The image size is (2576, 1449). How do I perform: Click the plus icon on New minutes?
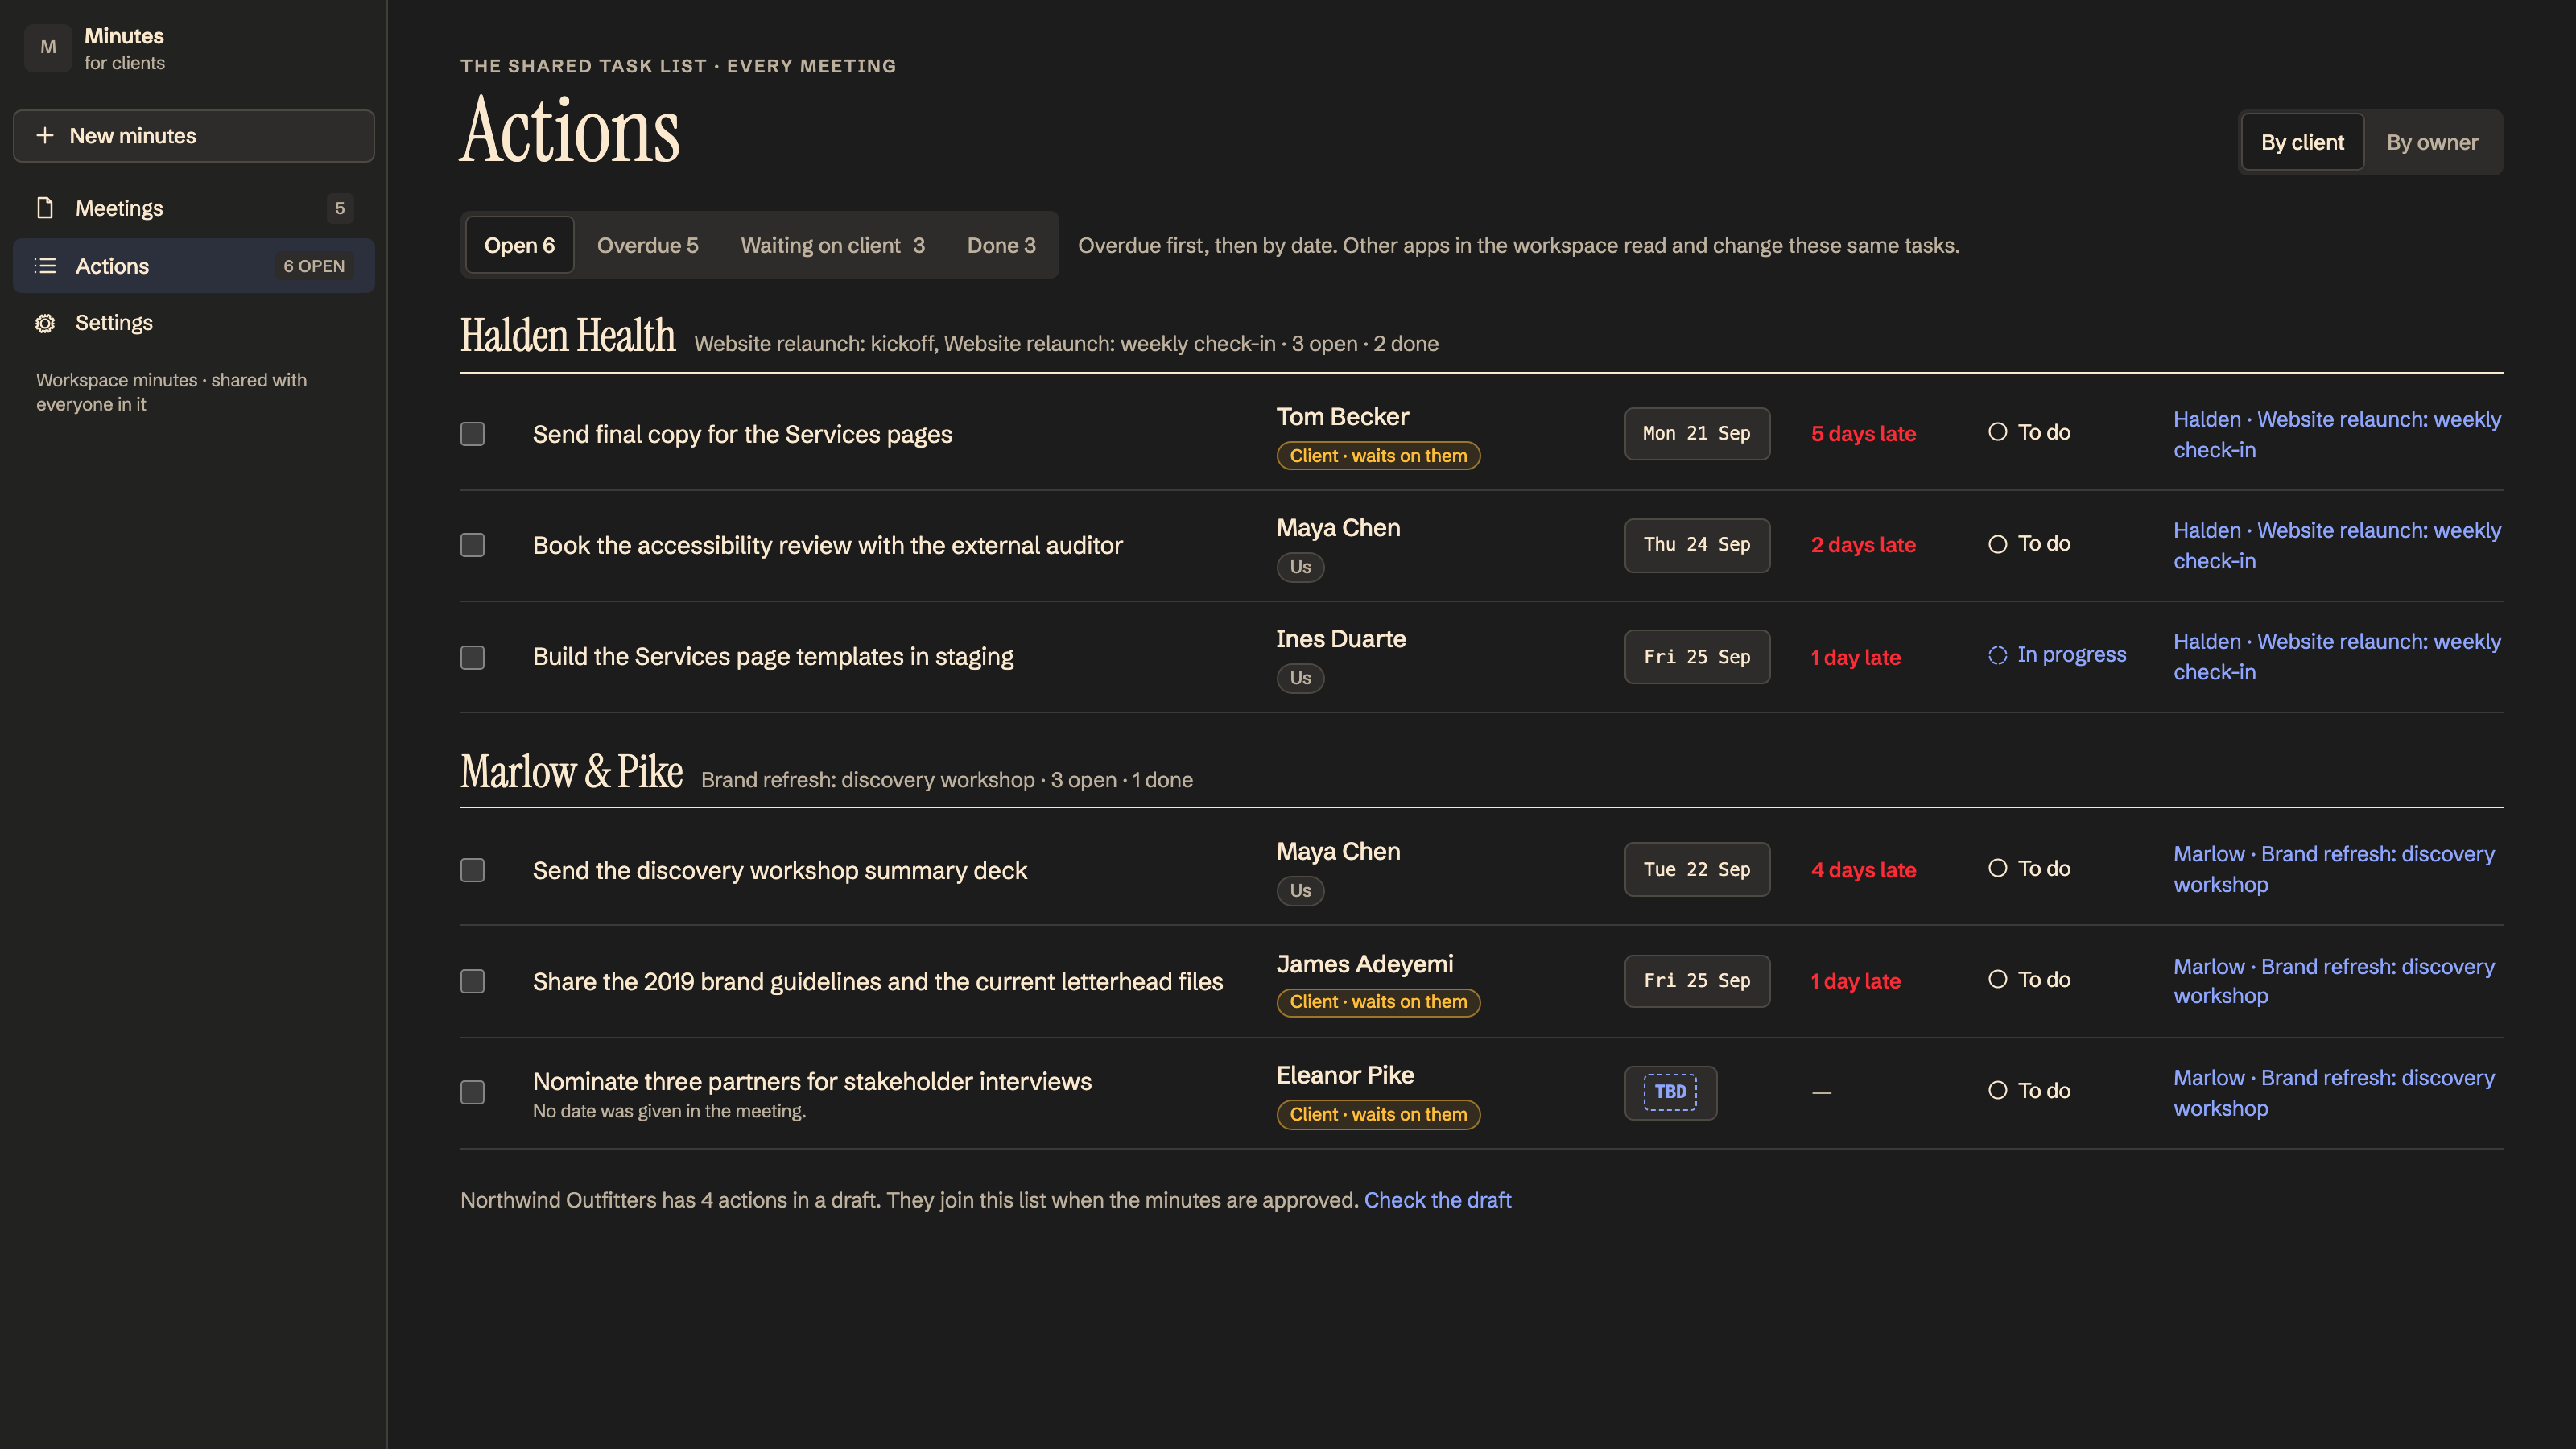pyautogui.click(x=45, y=135)
